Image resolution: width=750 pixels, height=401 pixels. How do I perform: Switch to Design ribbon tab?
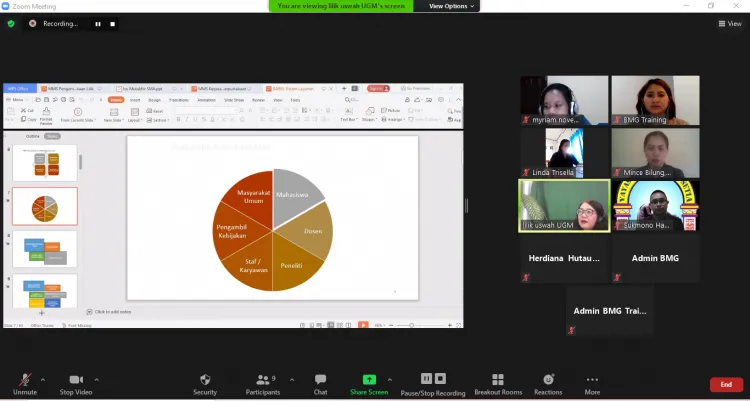tap(154, 100)
